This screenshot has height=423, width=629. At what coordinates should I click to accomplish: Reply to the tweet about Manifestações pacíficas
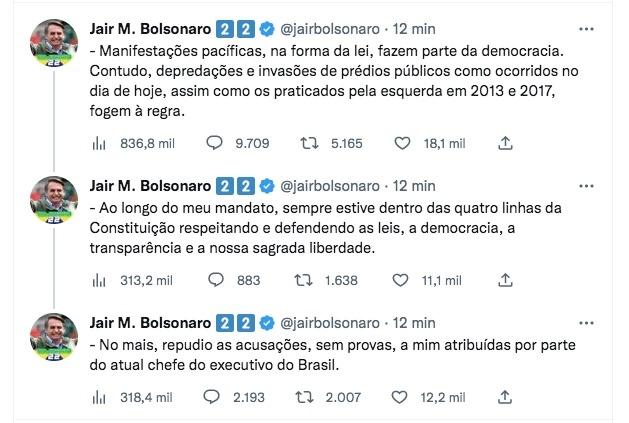(213, 143)
